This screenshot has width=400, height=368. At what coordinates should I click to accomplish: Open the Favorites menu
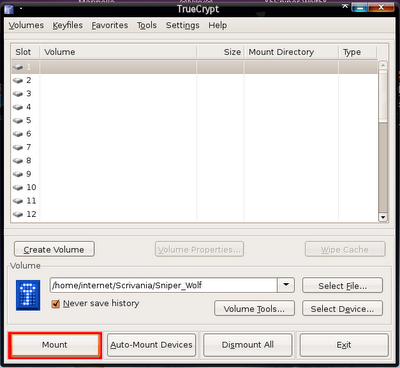point(110,25)
